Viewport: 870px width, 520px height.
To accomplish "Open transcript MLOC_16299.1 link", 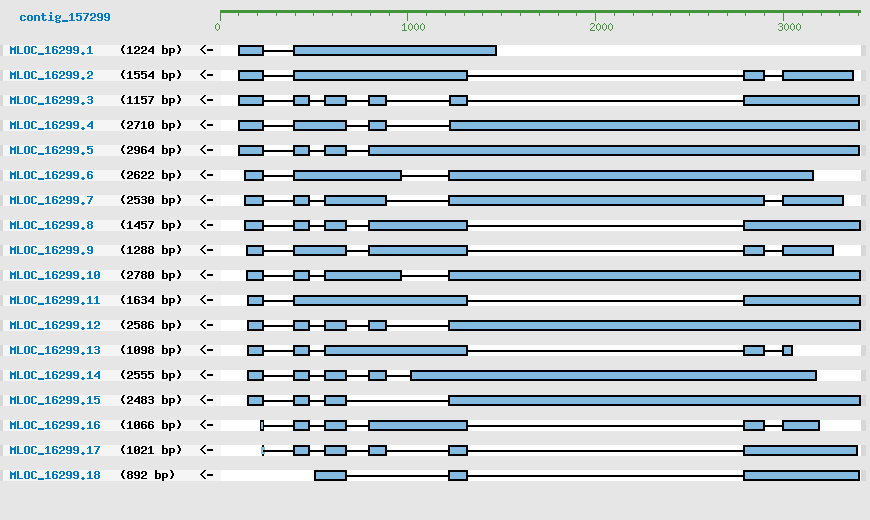I will [x=51, y=50].
